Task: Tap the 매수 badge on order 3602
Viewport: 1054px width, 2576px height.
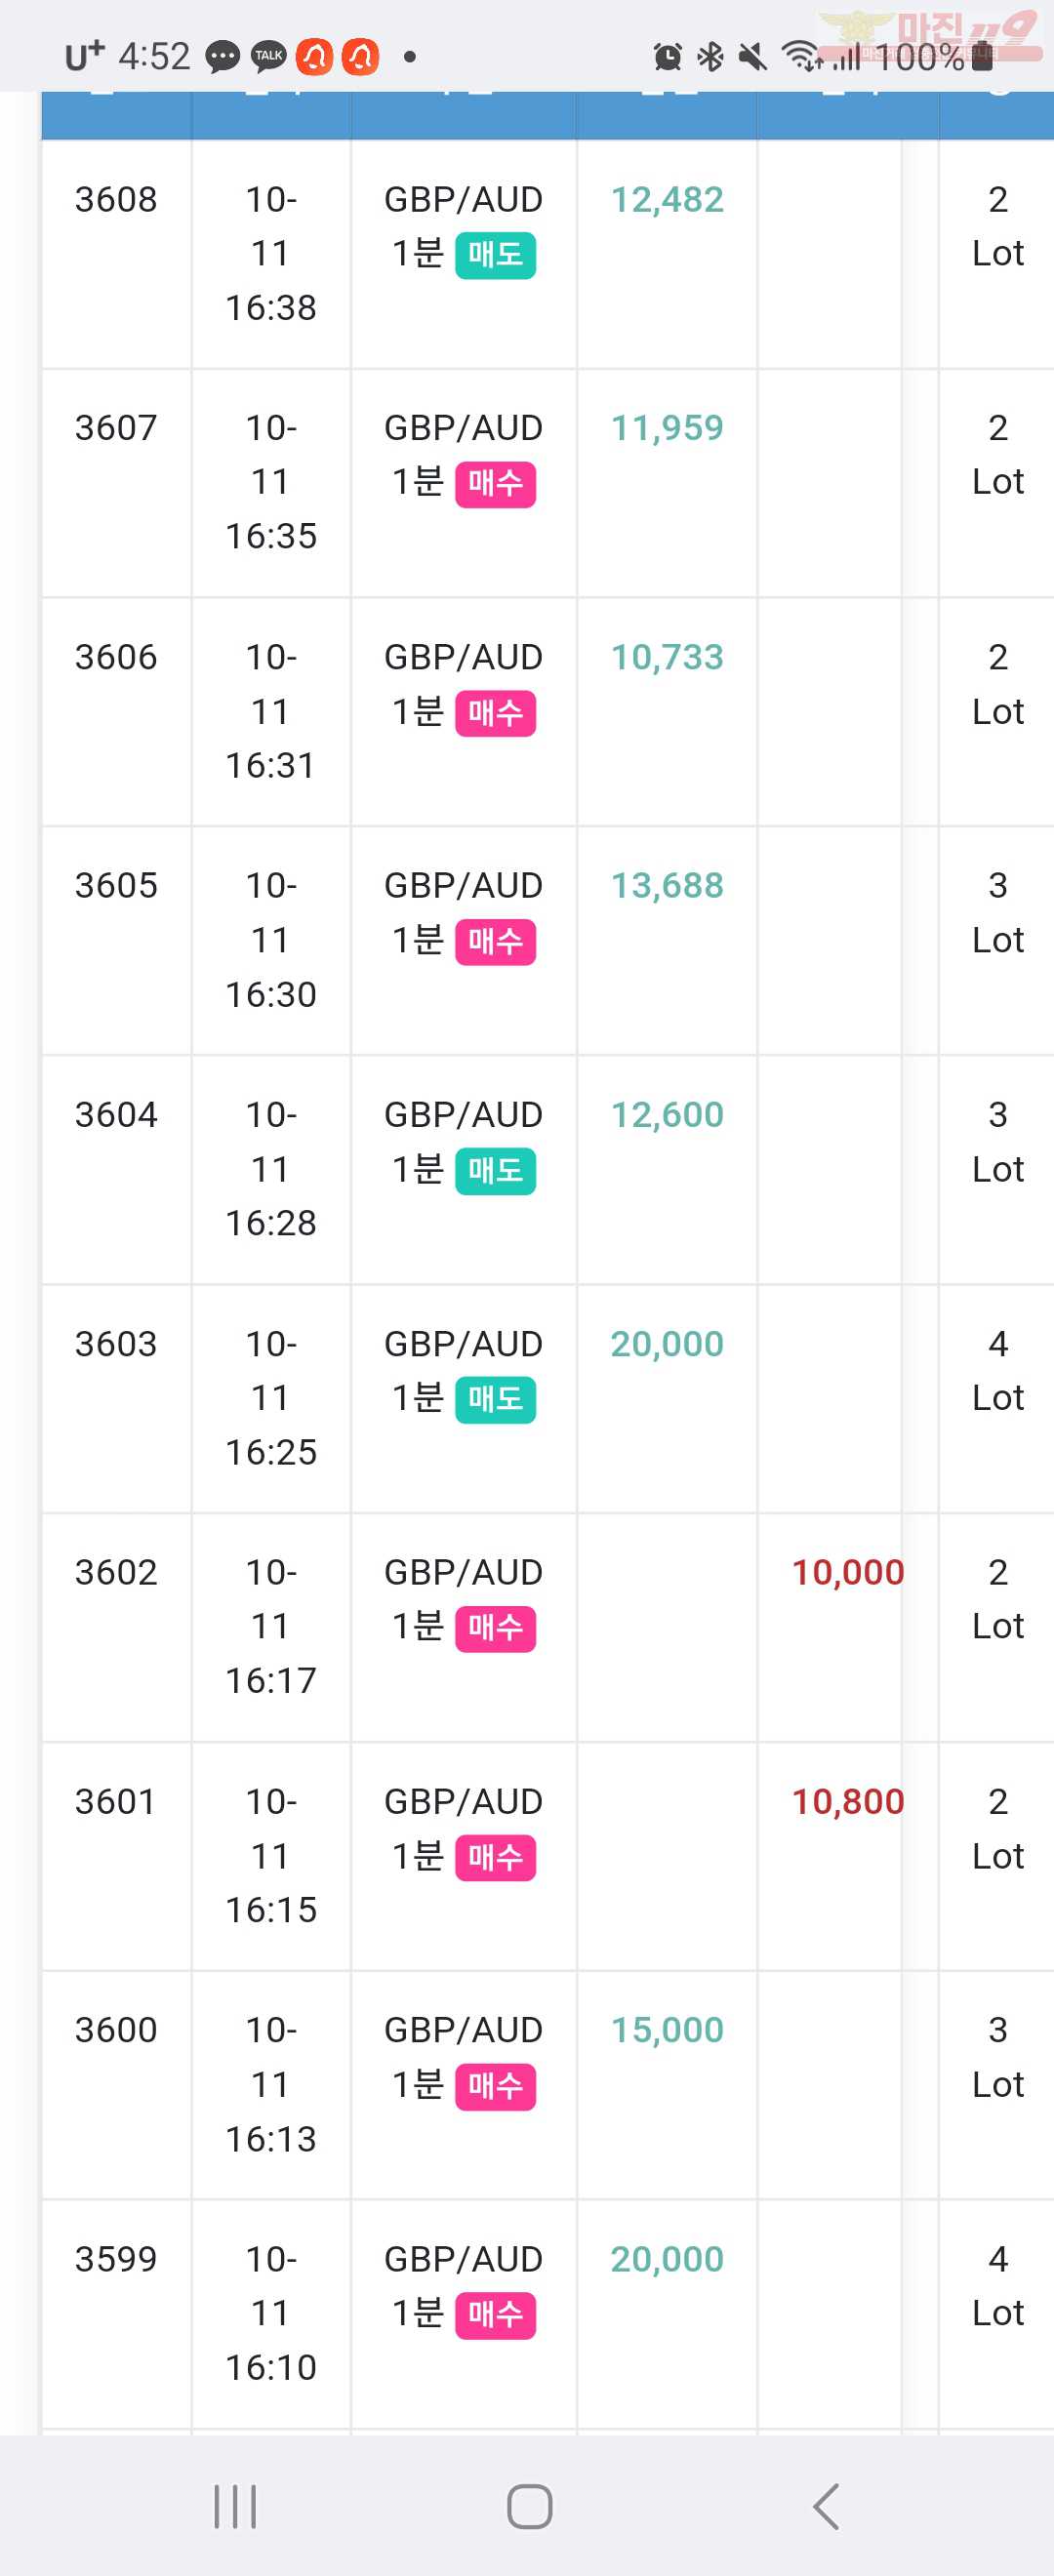Action: click(495, 1629)
